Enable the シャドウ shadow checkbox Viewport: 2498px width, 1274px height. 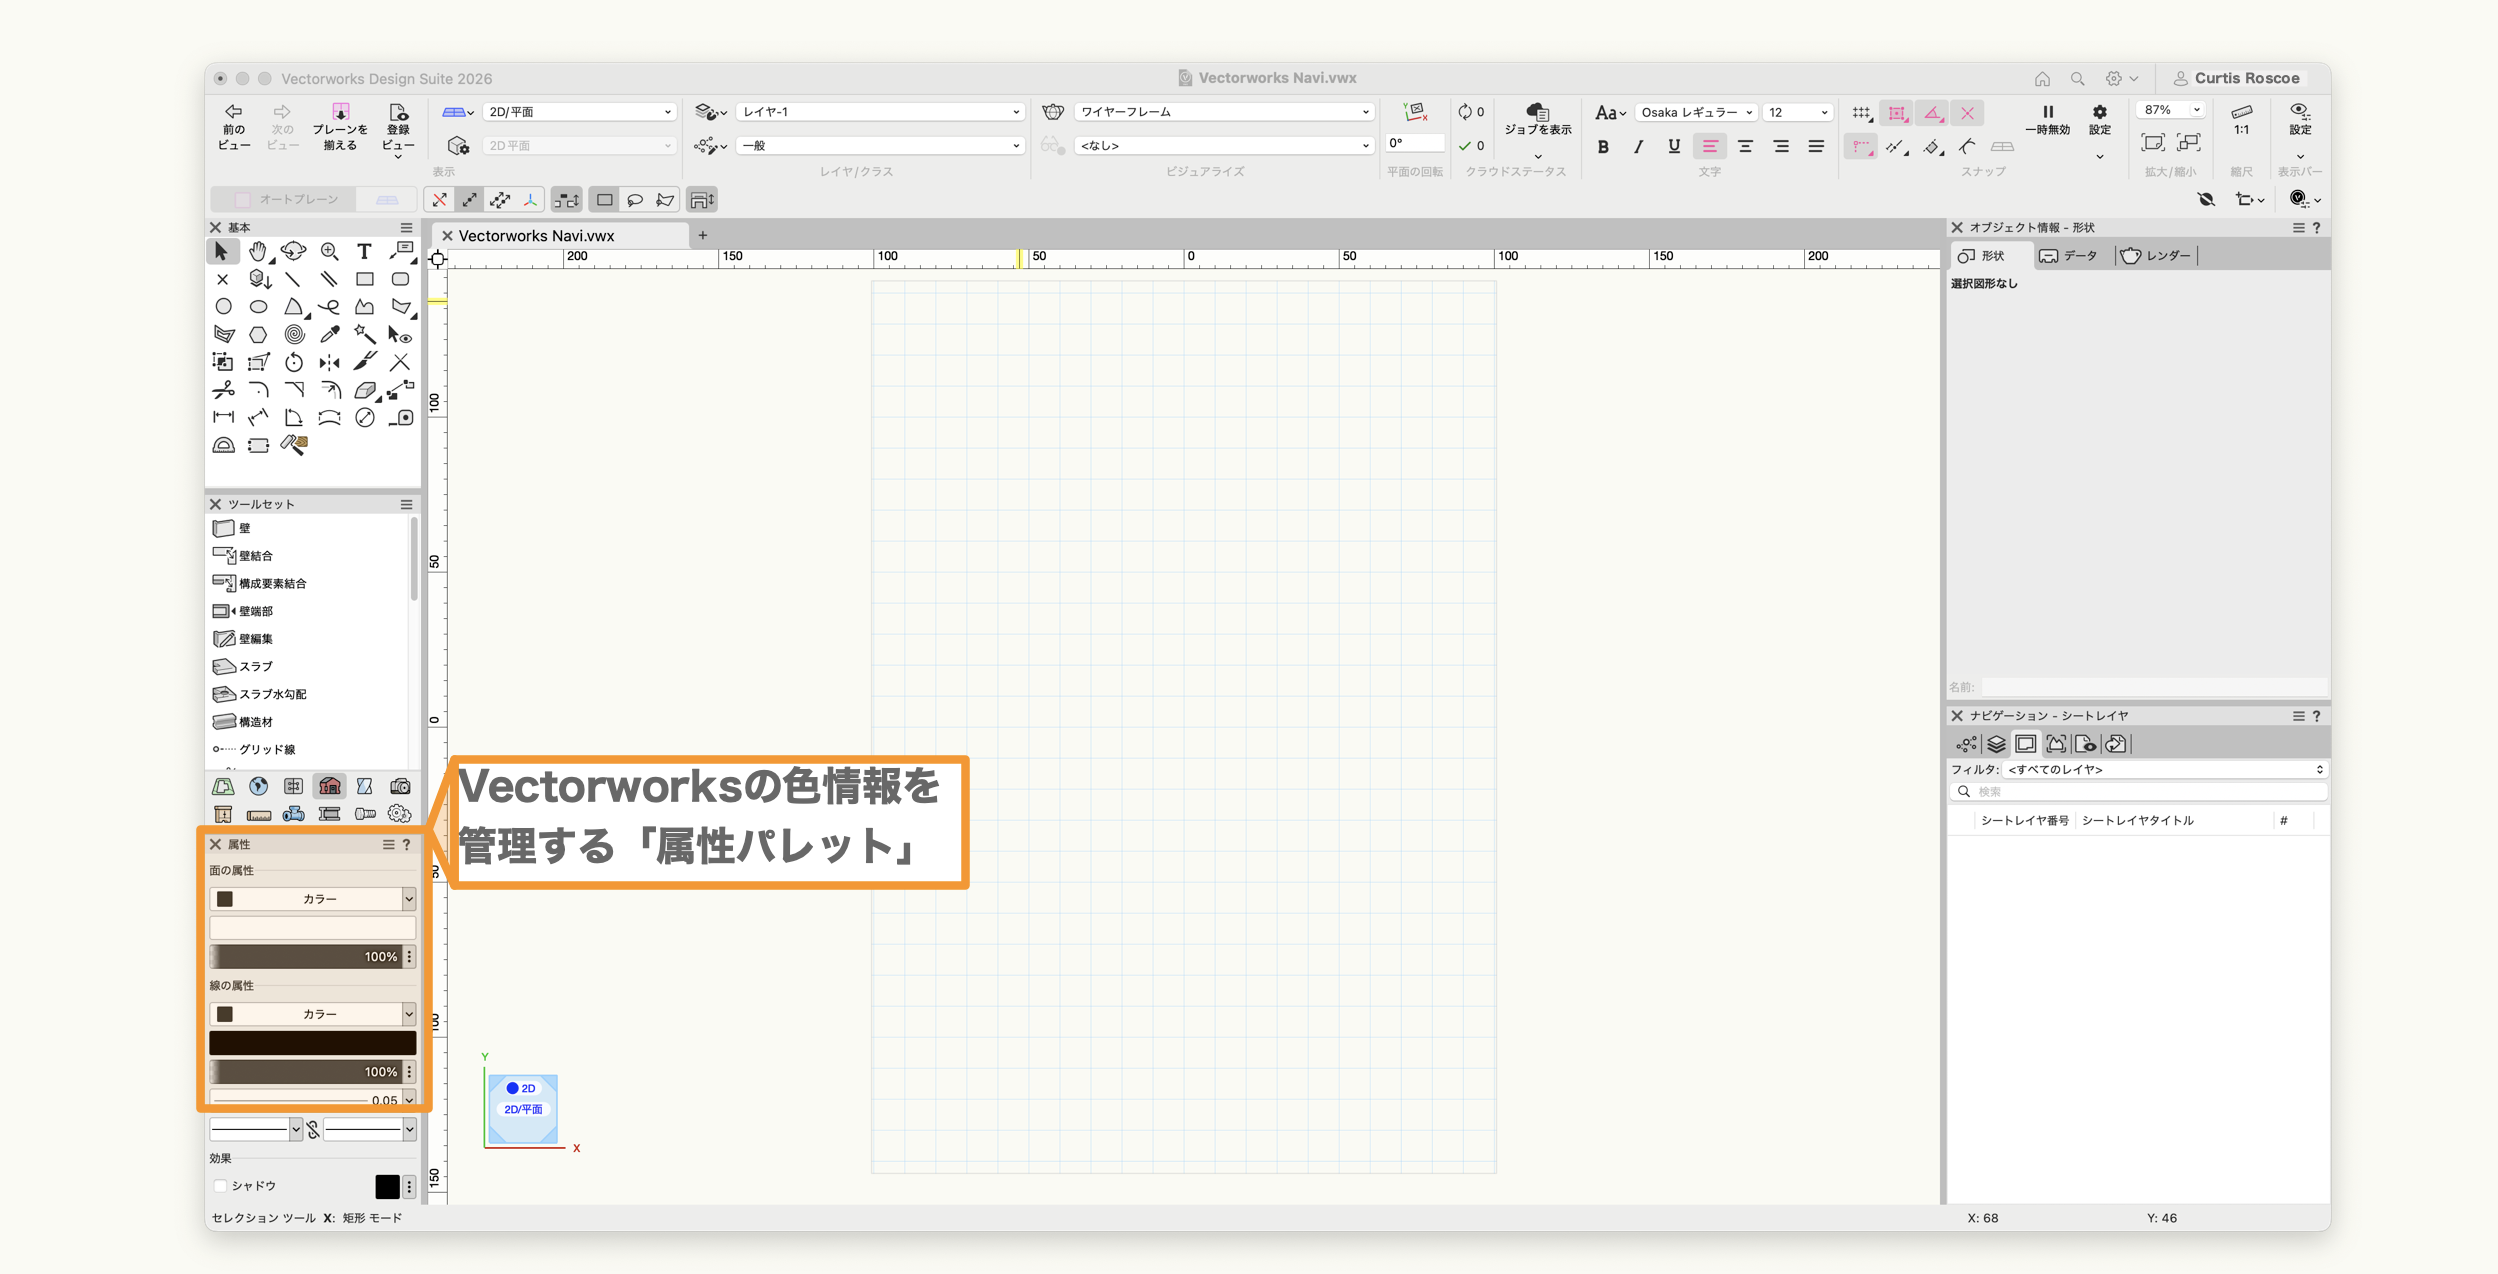point(221,1186)
